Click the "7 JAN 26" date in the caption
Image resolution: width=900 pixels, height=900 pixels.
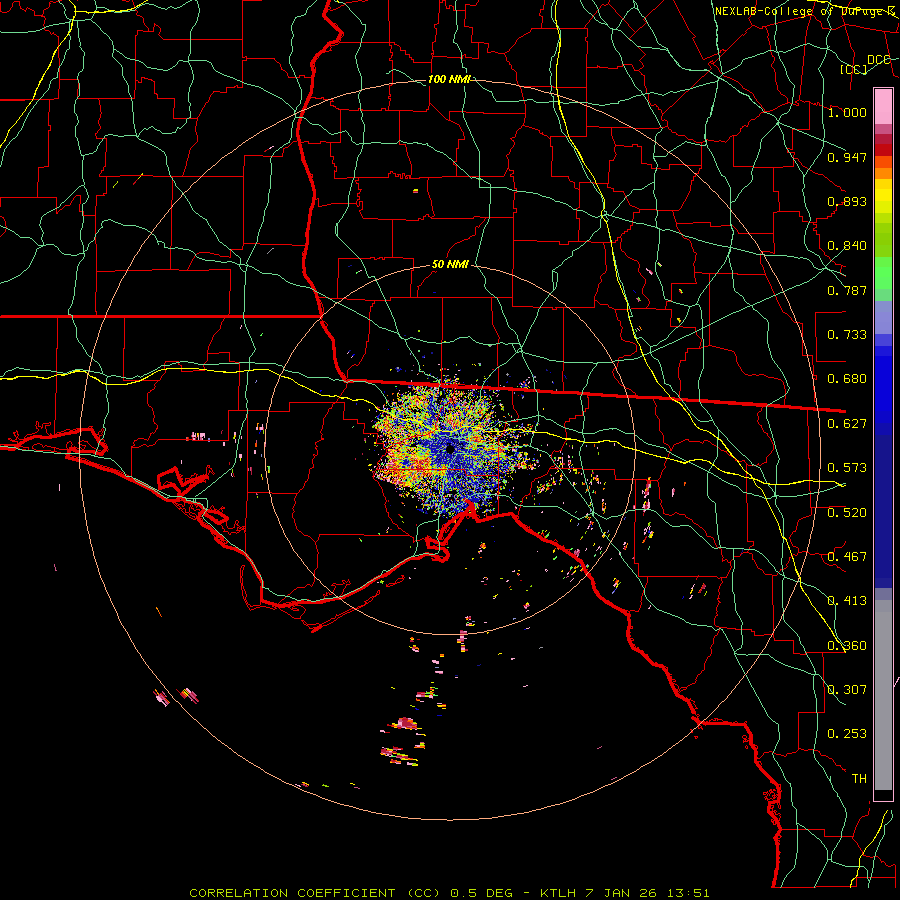pos(620,893)
